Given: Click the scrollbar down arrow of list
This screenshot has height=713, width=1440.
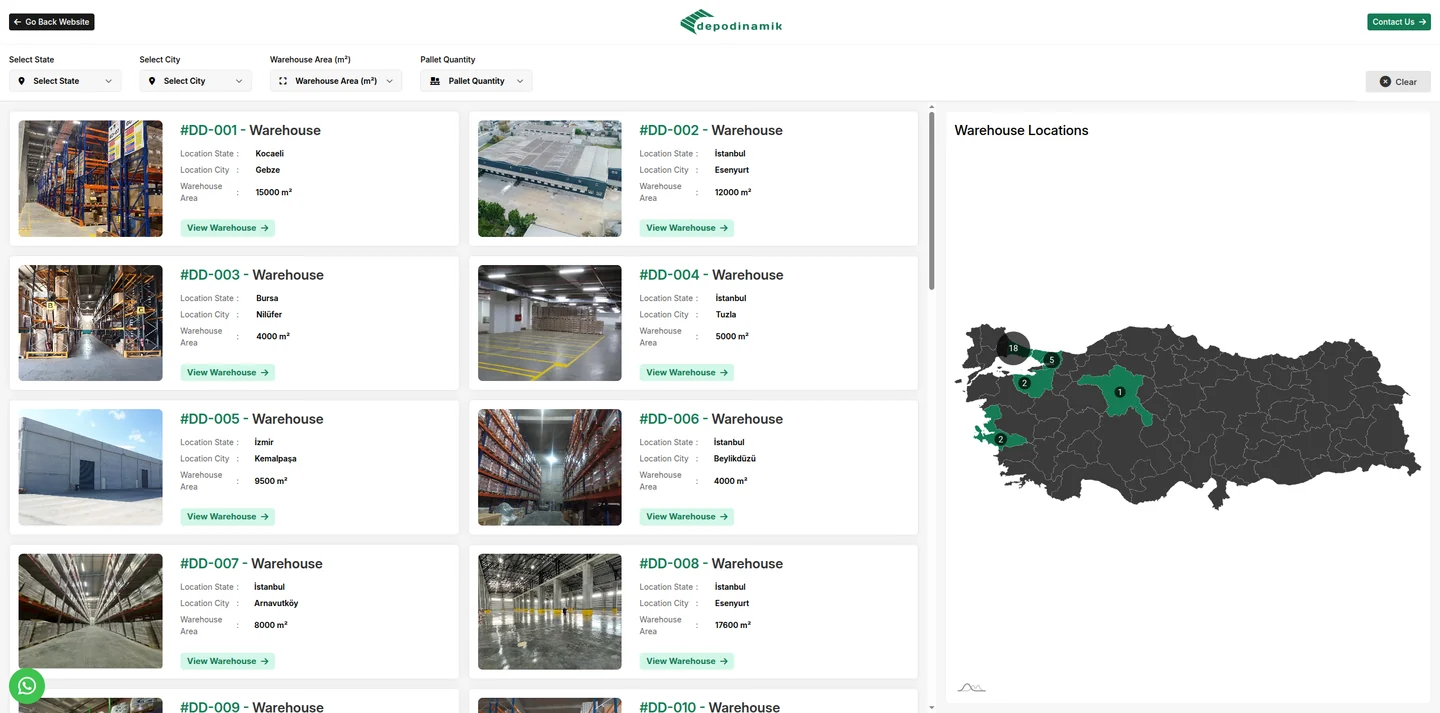Looking at the screenshot, I should [932, 708].
